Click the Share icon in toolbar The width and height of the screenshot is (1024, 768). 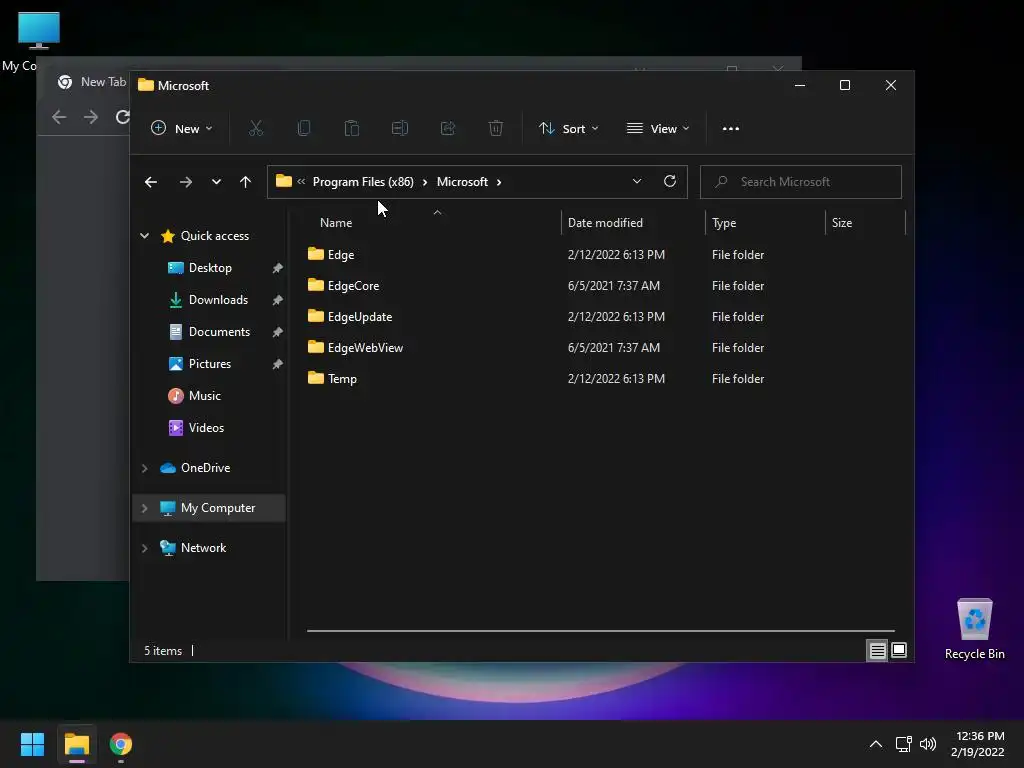[448, 129]
